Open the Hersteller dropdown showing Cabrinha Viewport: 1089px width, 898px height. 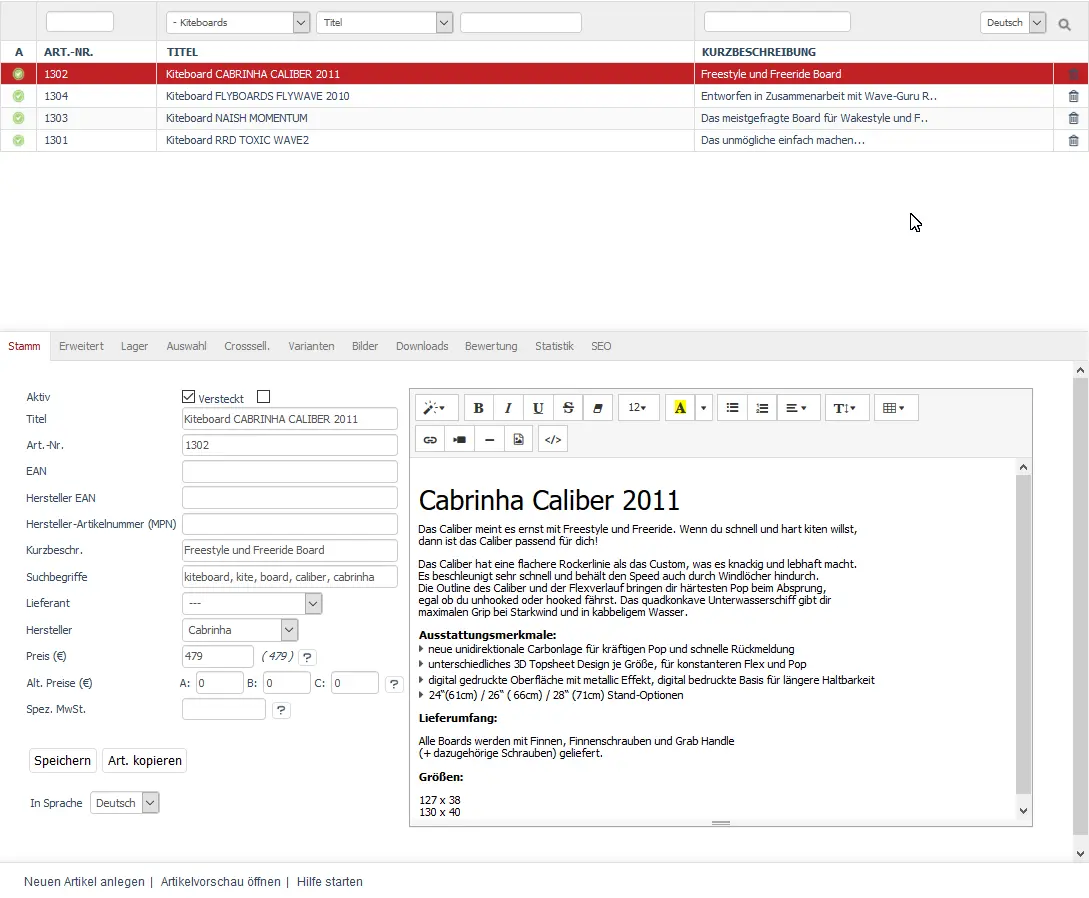click(x=288, y=630)
